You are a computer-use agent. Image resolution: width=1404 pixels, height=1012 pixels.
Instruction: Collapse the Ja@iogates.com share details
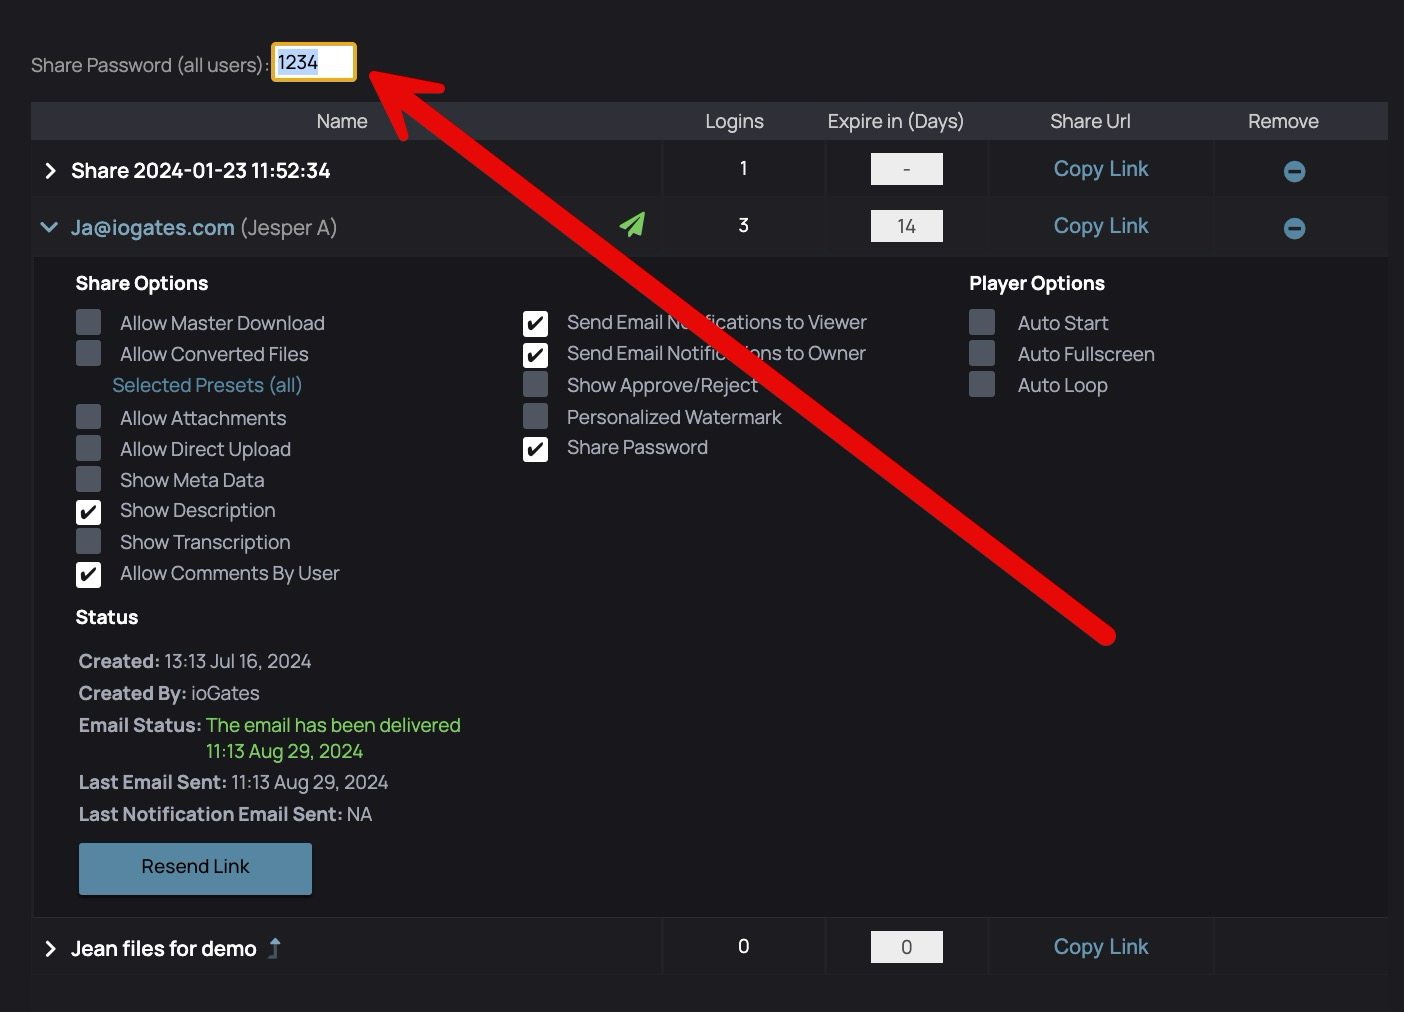click(x=49, y=228)
